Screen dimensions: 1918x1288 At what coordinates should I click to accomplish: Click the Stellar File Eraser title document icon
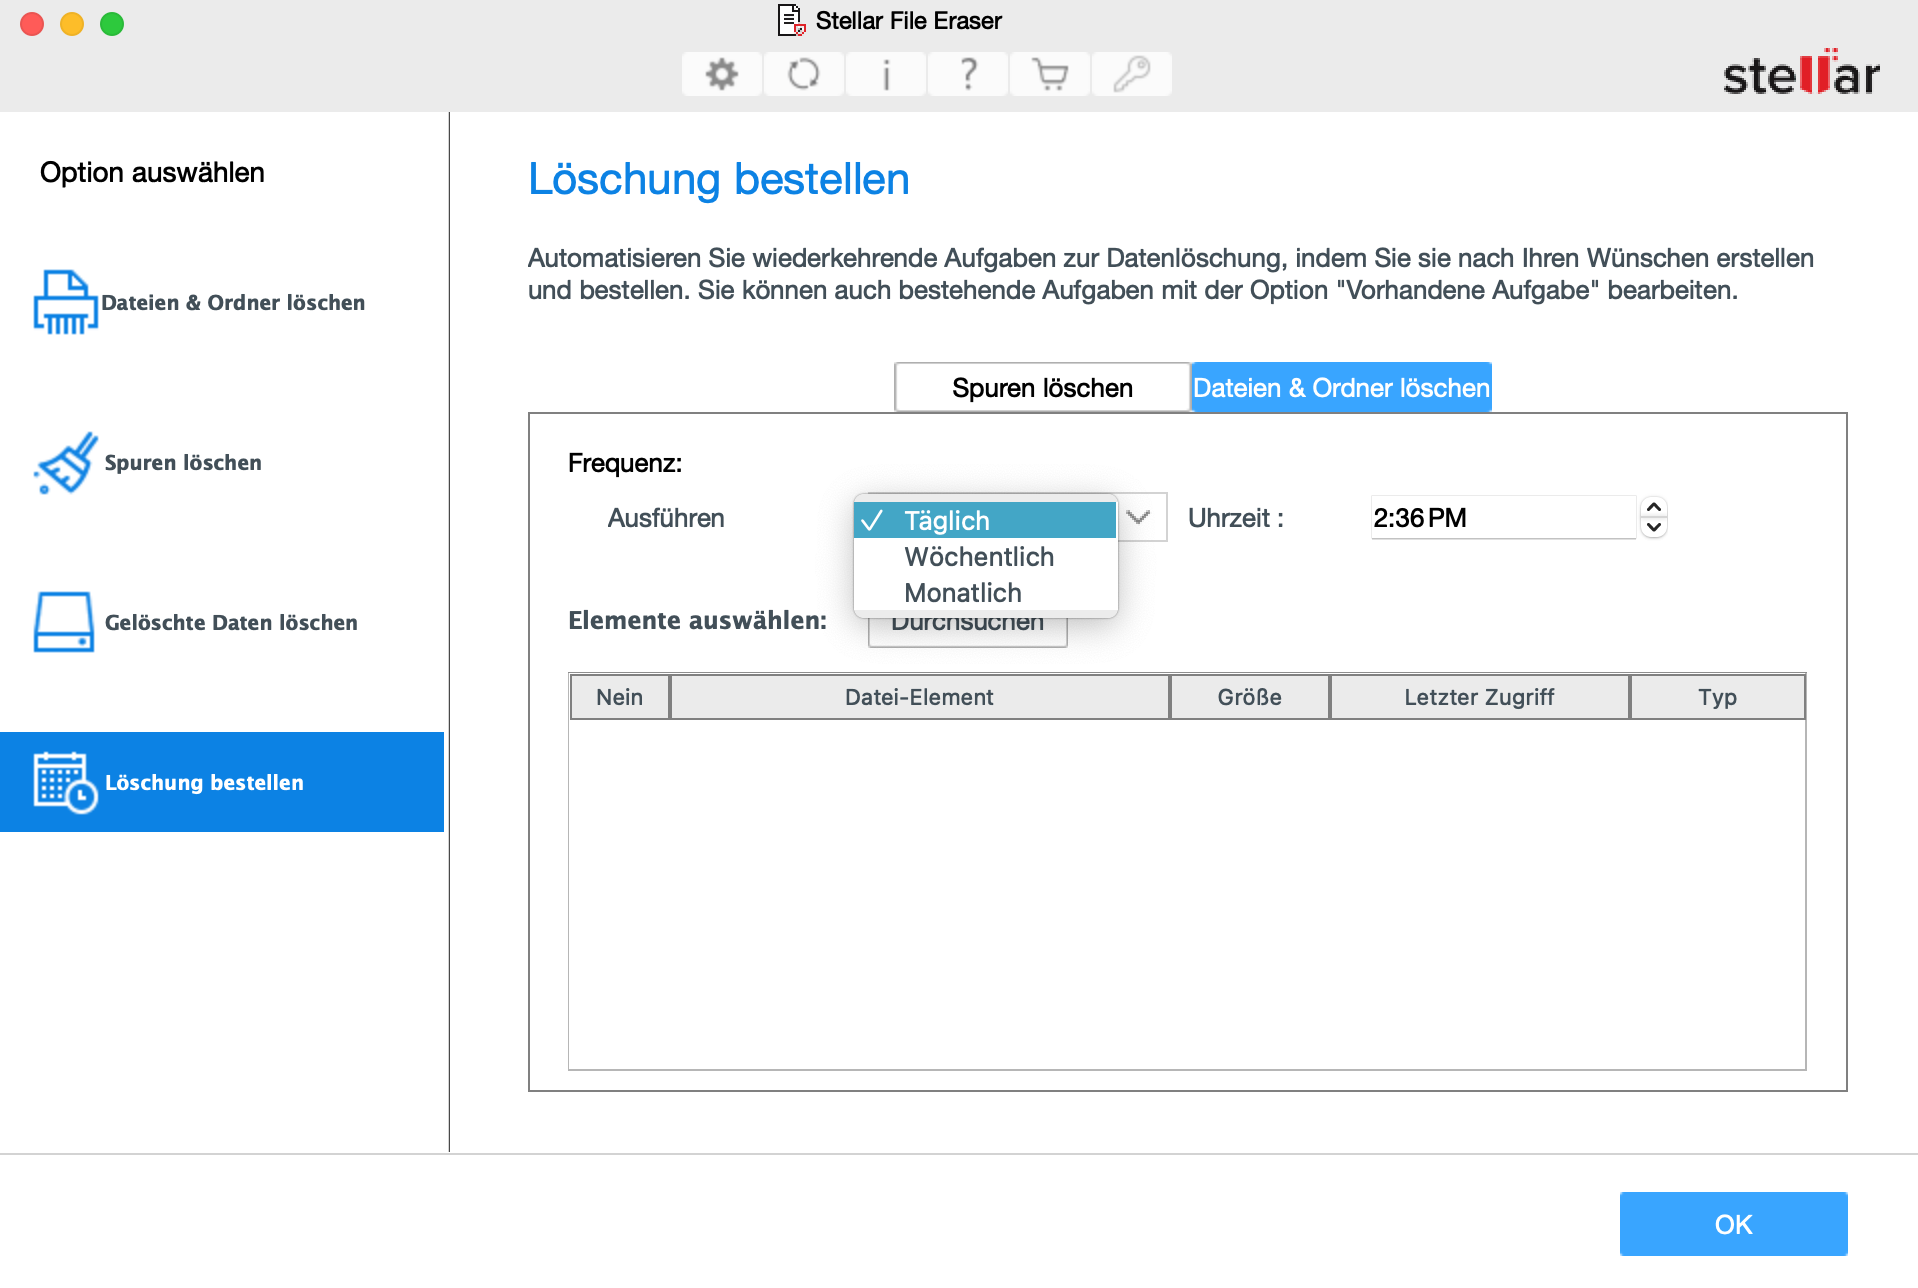click(x=791, y=20)
